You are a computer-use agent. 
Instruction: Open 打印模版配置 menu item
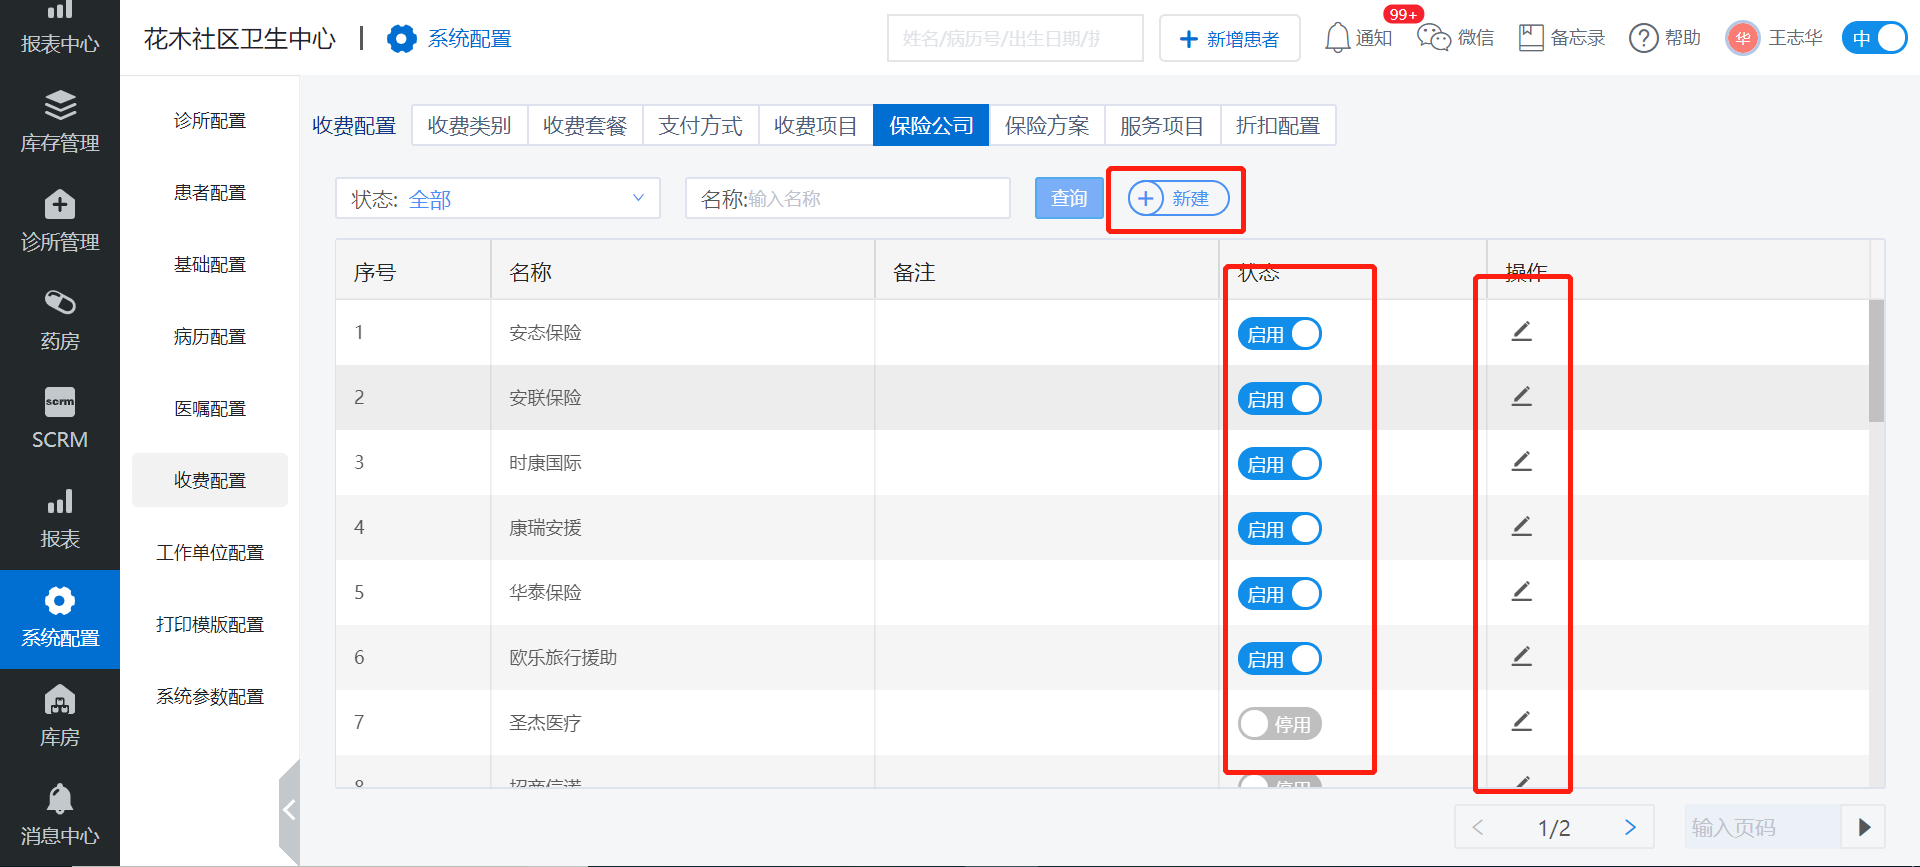(210, 625)
